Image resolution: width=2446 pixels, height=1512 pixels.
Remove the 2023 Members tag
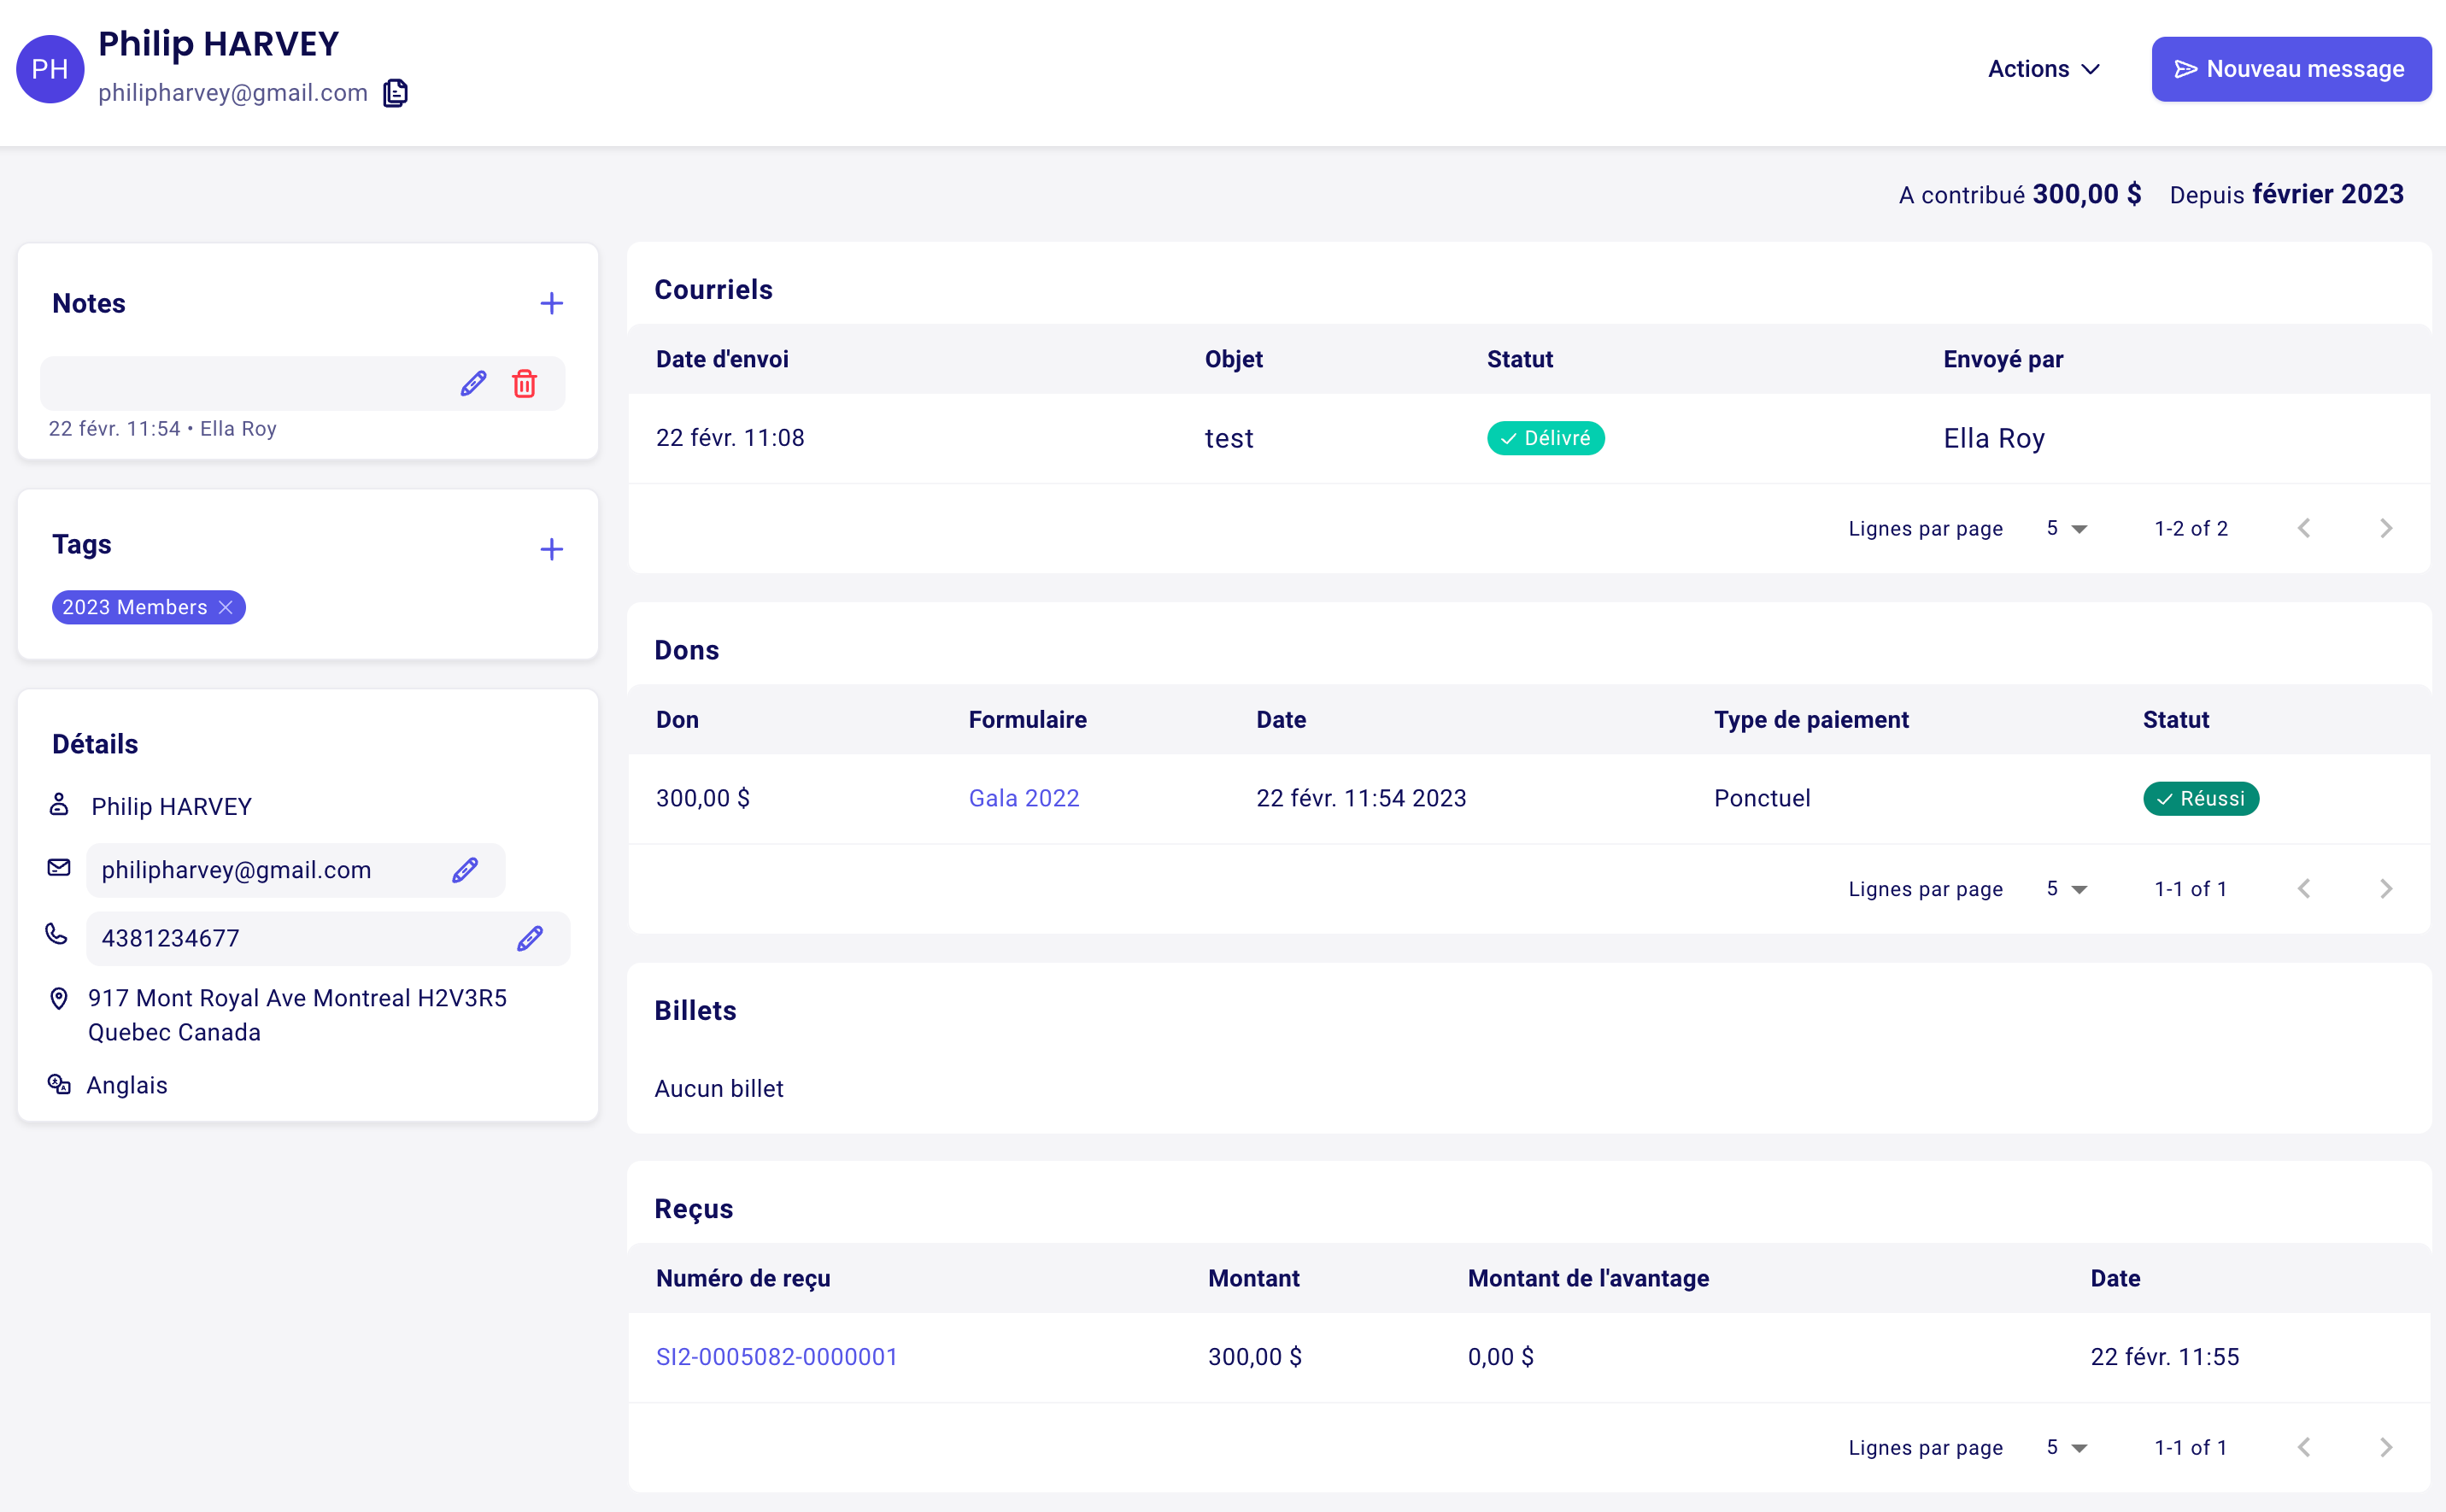(226, 607)
